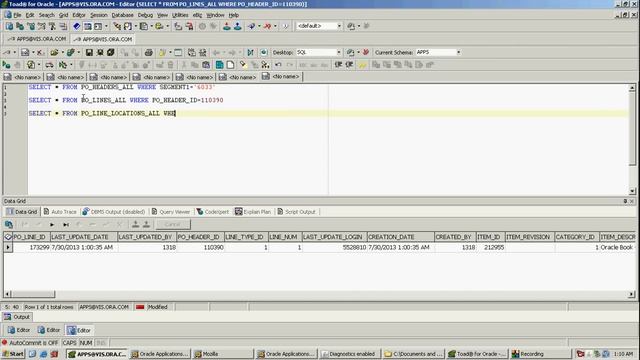Open the Script Output tab
The height and width of the screenshot is (360, 640).
(296, 212)
